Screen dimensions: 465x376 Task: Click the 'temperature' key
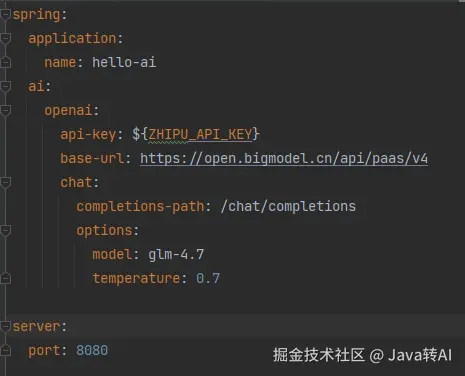click(136, 278)
